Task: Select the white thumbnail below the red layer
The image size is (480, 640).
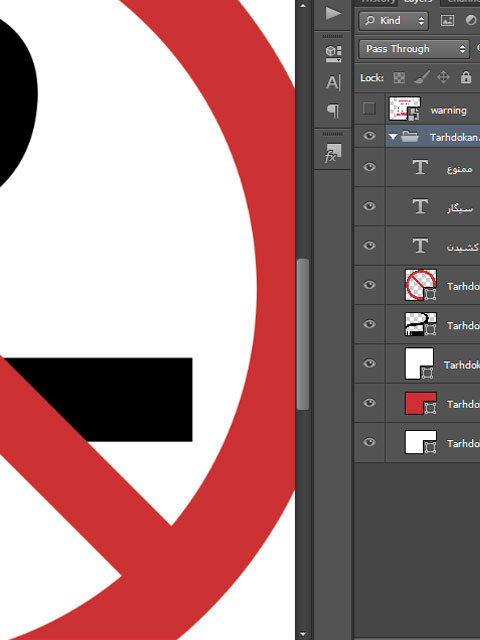Action: [x=421, y=442]
